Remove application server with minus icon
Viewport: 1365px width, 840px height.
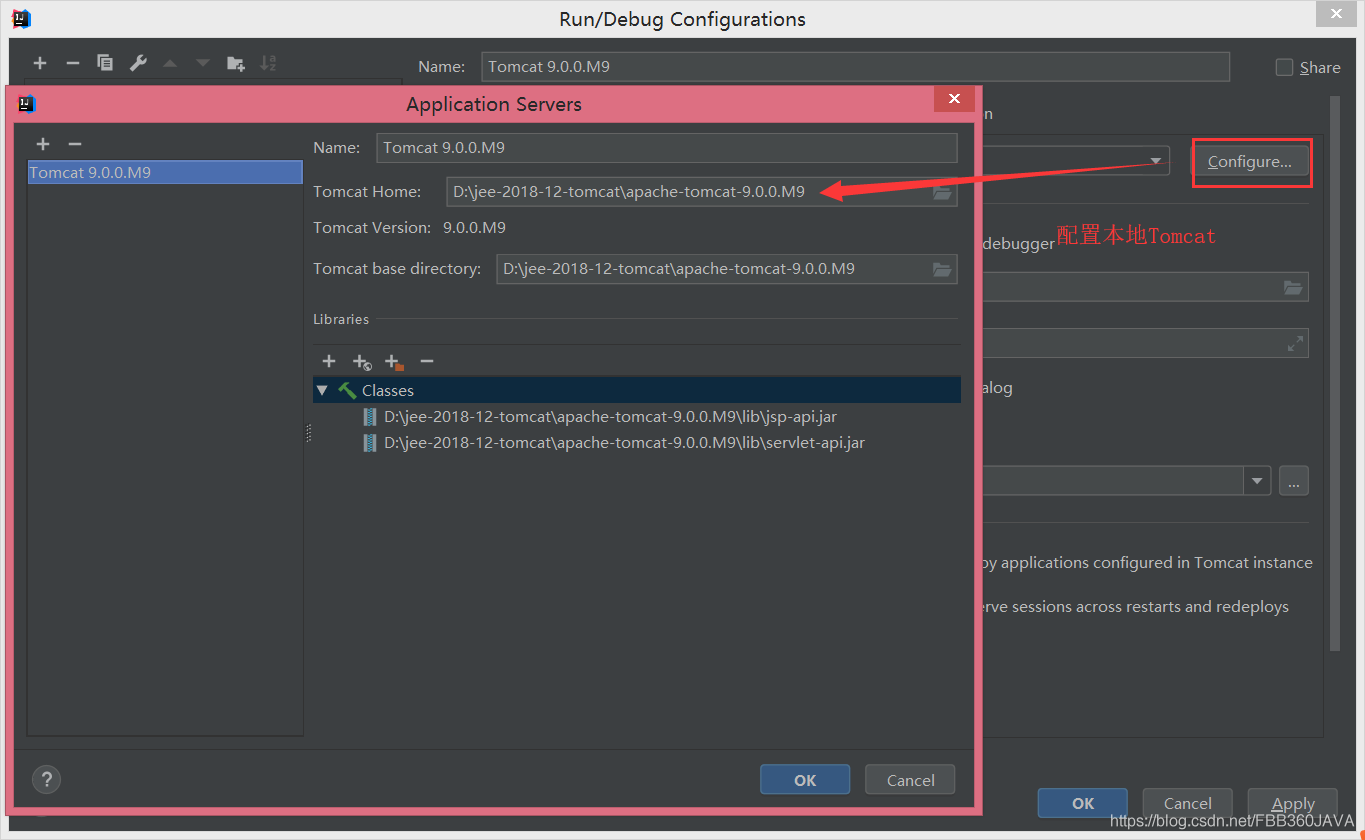(x=74, y=144)
